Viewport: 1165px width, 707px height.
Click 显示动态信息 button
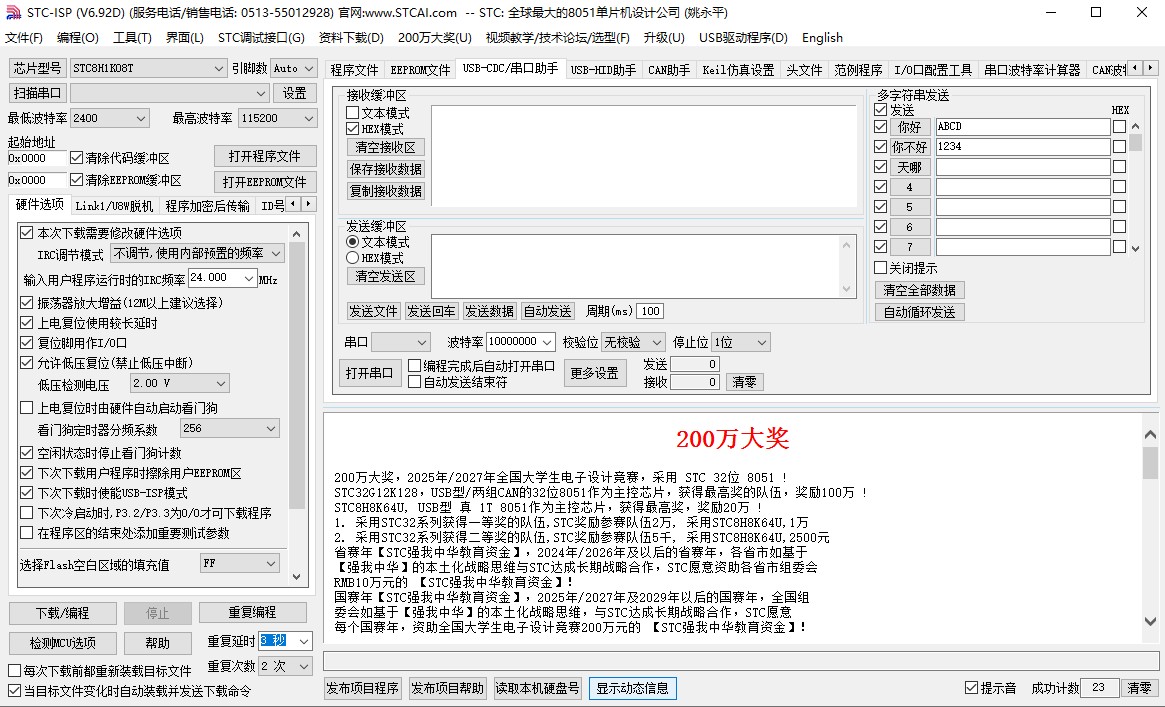pos(633,688)
